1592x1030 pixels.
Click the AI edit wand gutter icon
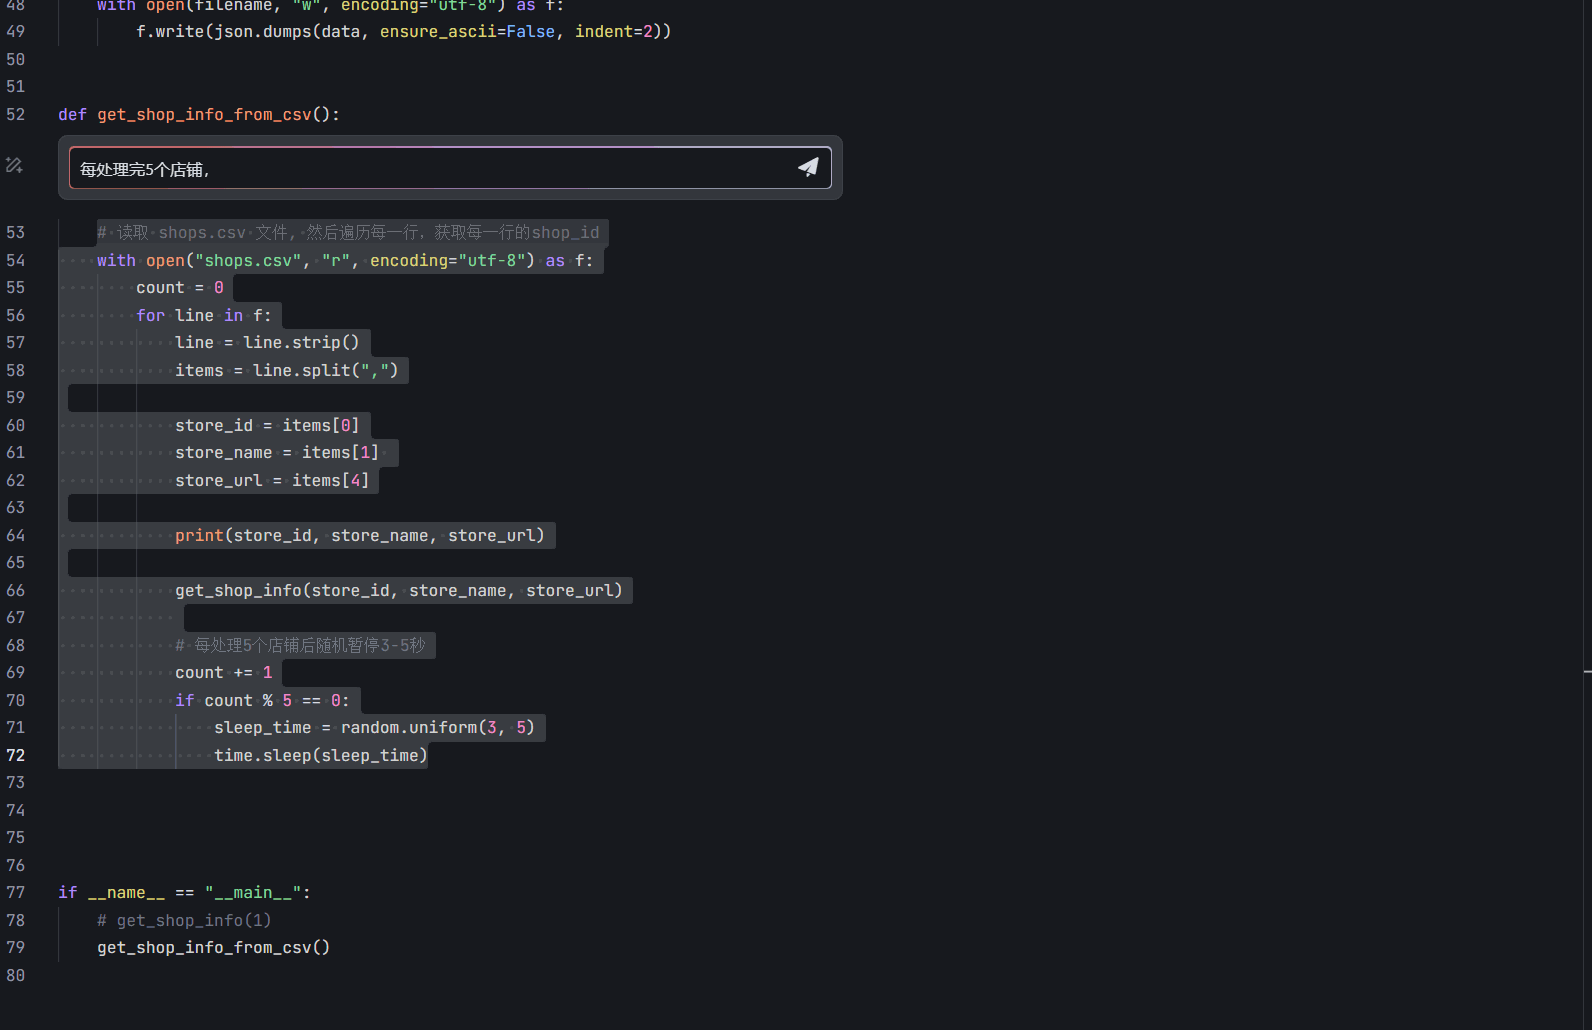coord(14,165)
